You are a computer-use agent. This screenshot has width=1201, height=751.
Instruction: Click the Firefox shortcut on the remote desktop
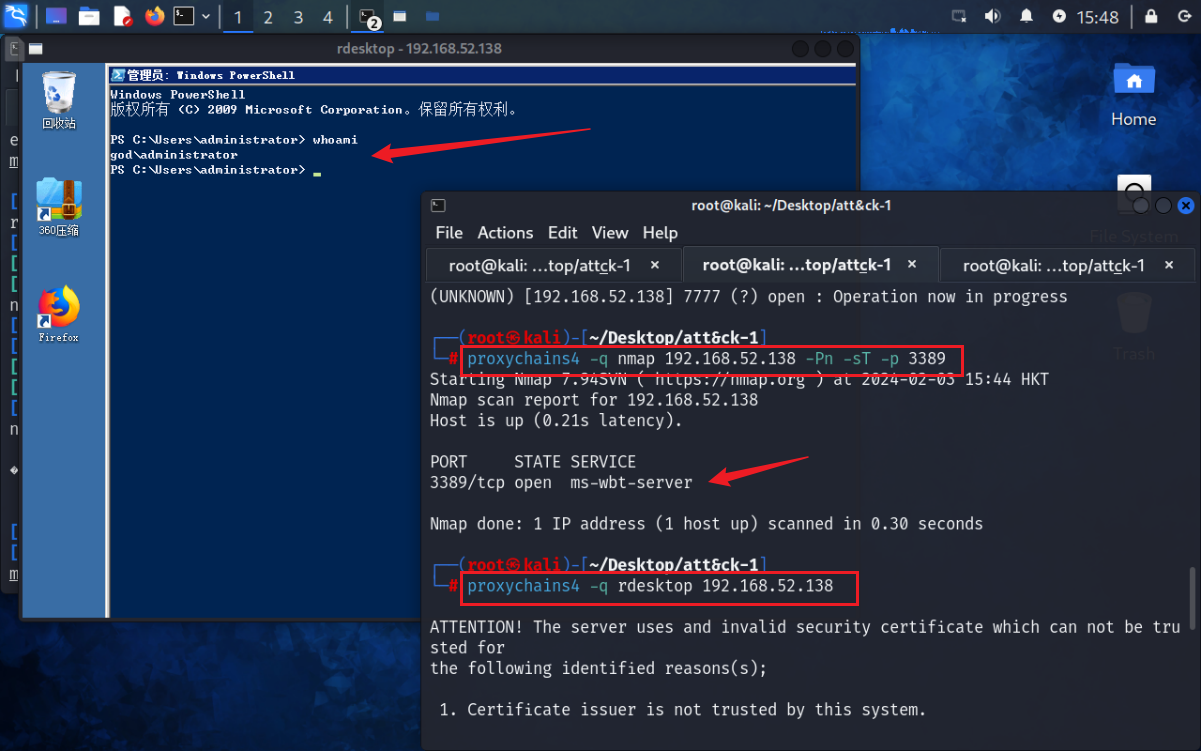pyautogui.click(x=59, y=313)
